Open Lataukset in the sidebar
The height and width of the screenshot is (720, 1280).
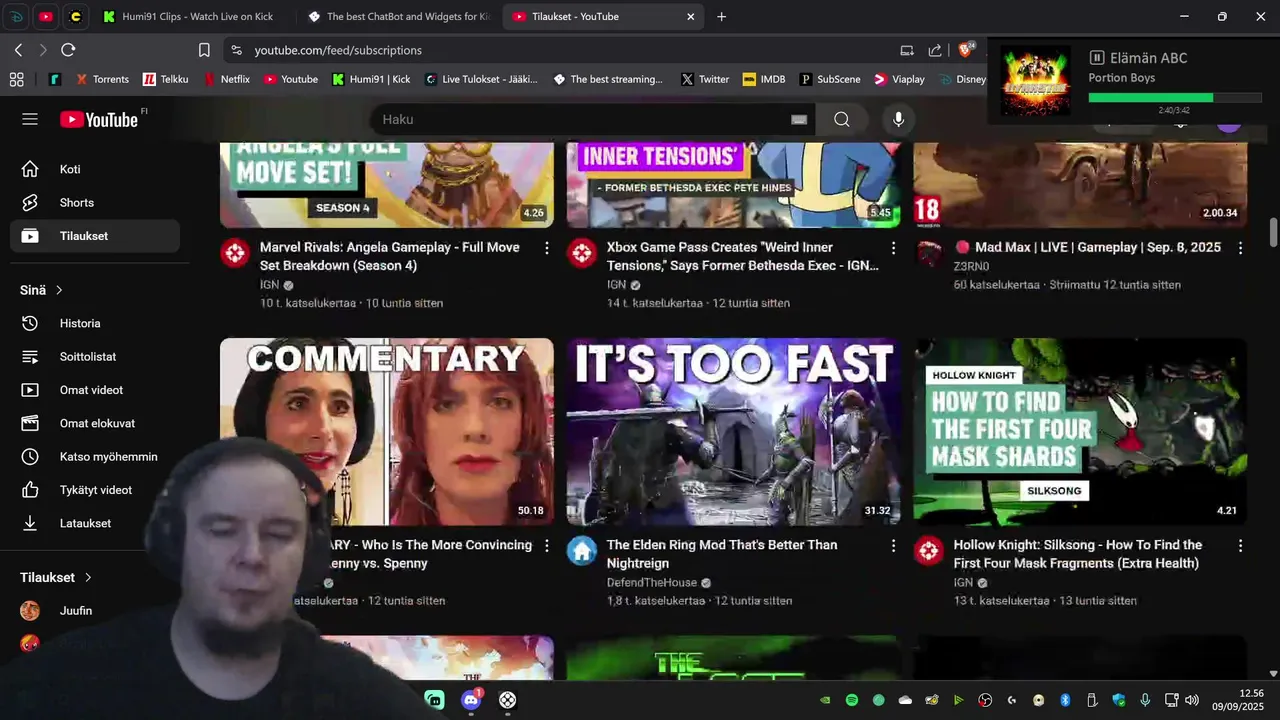coord(95,523)
